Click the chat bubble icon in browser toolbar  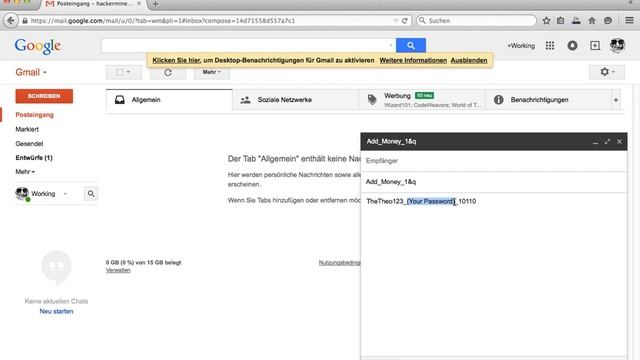point(608,20)
